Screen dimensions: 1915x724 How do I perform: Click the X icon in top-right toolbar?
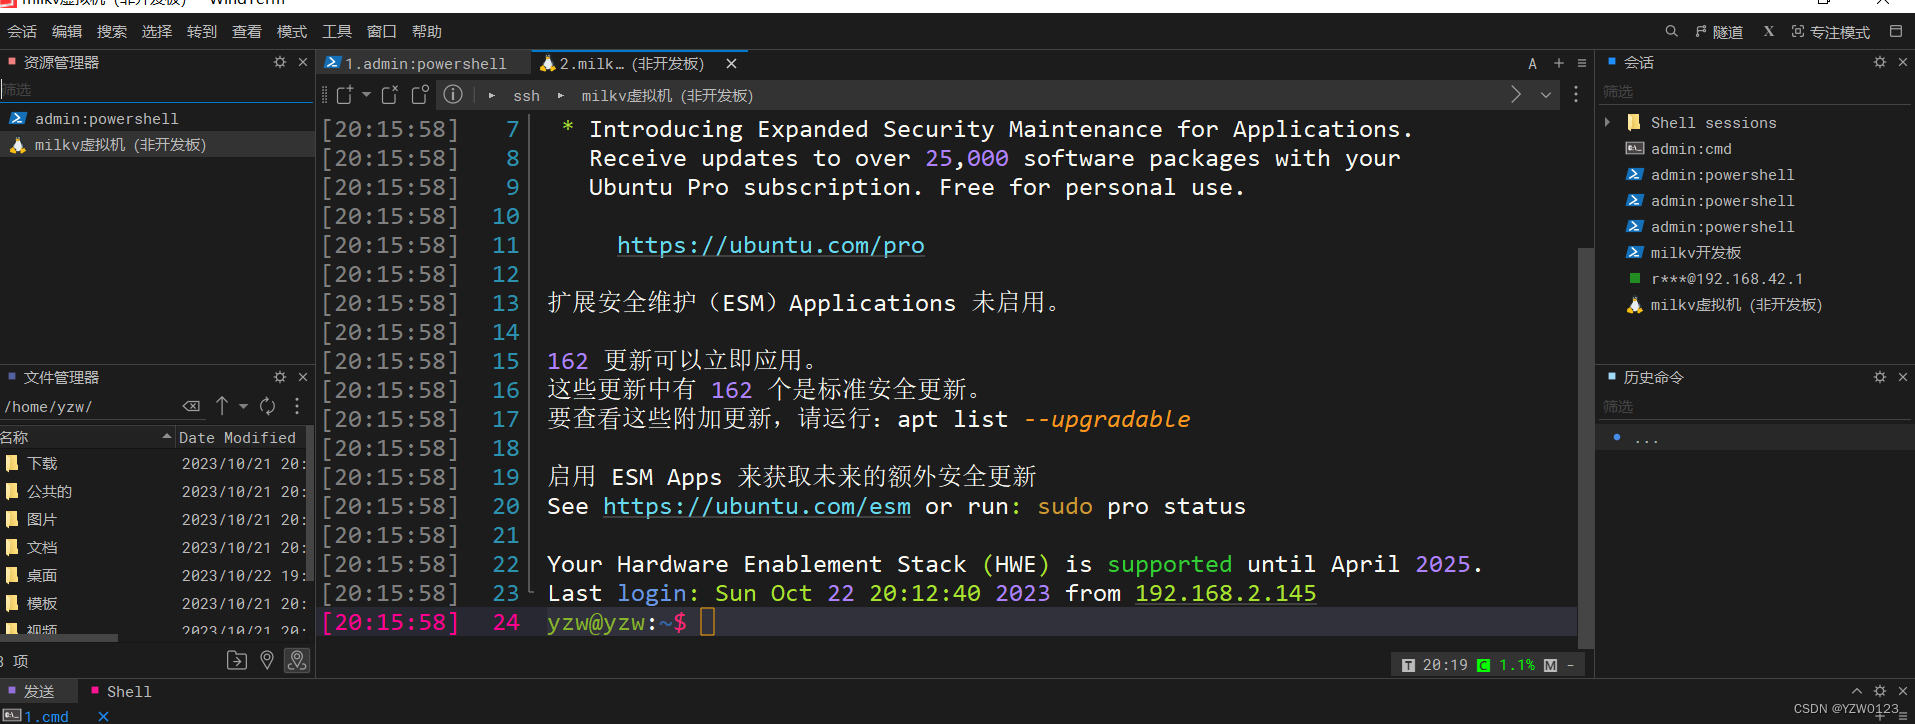click(x=1769, y=32)
